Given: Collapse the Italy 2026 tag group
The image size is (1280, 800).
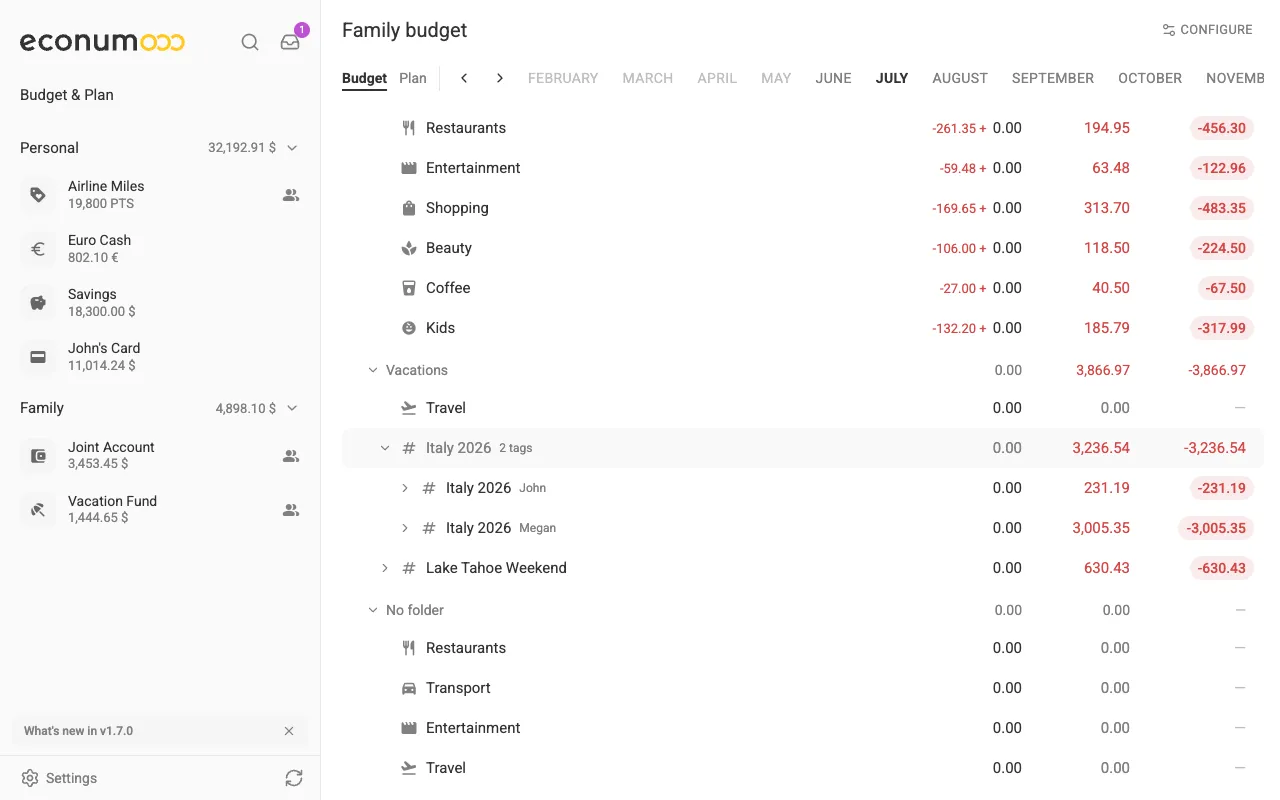Looking at the screenshot, I should (384, 448).
